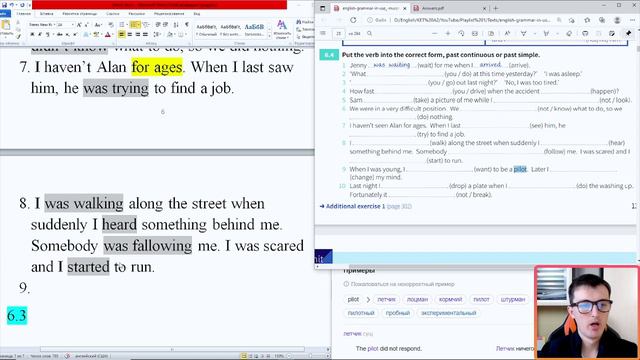This screenshot has height=360, width=640.
Task: Show or hide paragraph marks
Action: [x=187, y=25]
